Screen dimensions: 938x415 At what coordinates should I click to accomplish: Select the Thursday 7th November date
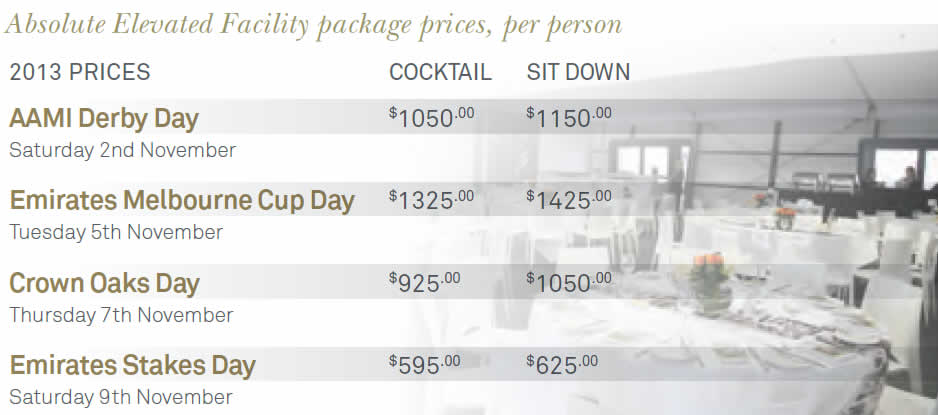121,315
